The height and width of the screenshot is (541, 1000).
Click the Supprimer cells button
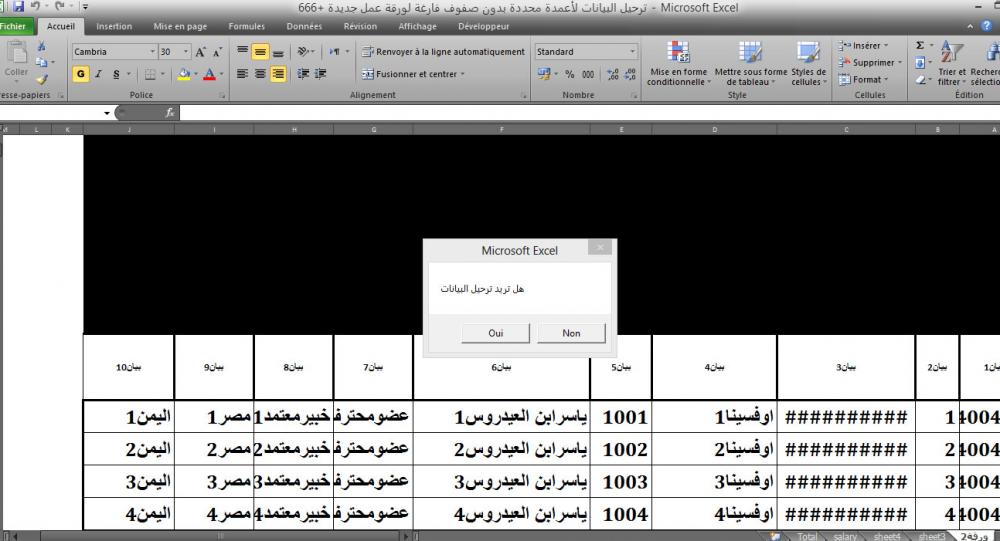coord(870,63)
